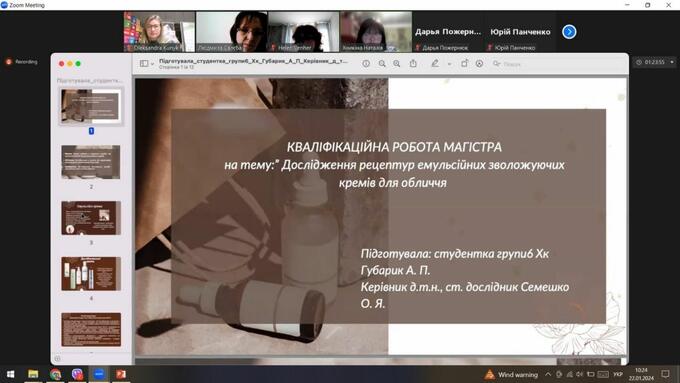Zoom out the PDF page
Image resolution: width=680 pixels, height=383 pixels.
point(382,64)
